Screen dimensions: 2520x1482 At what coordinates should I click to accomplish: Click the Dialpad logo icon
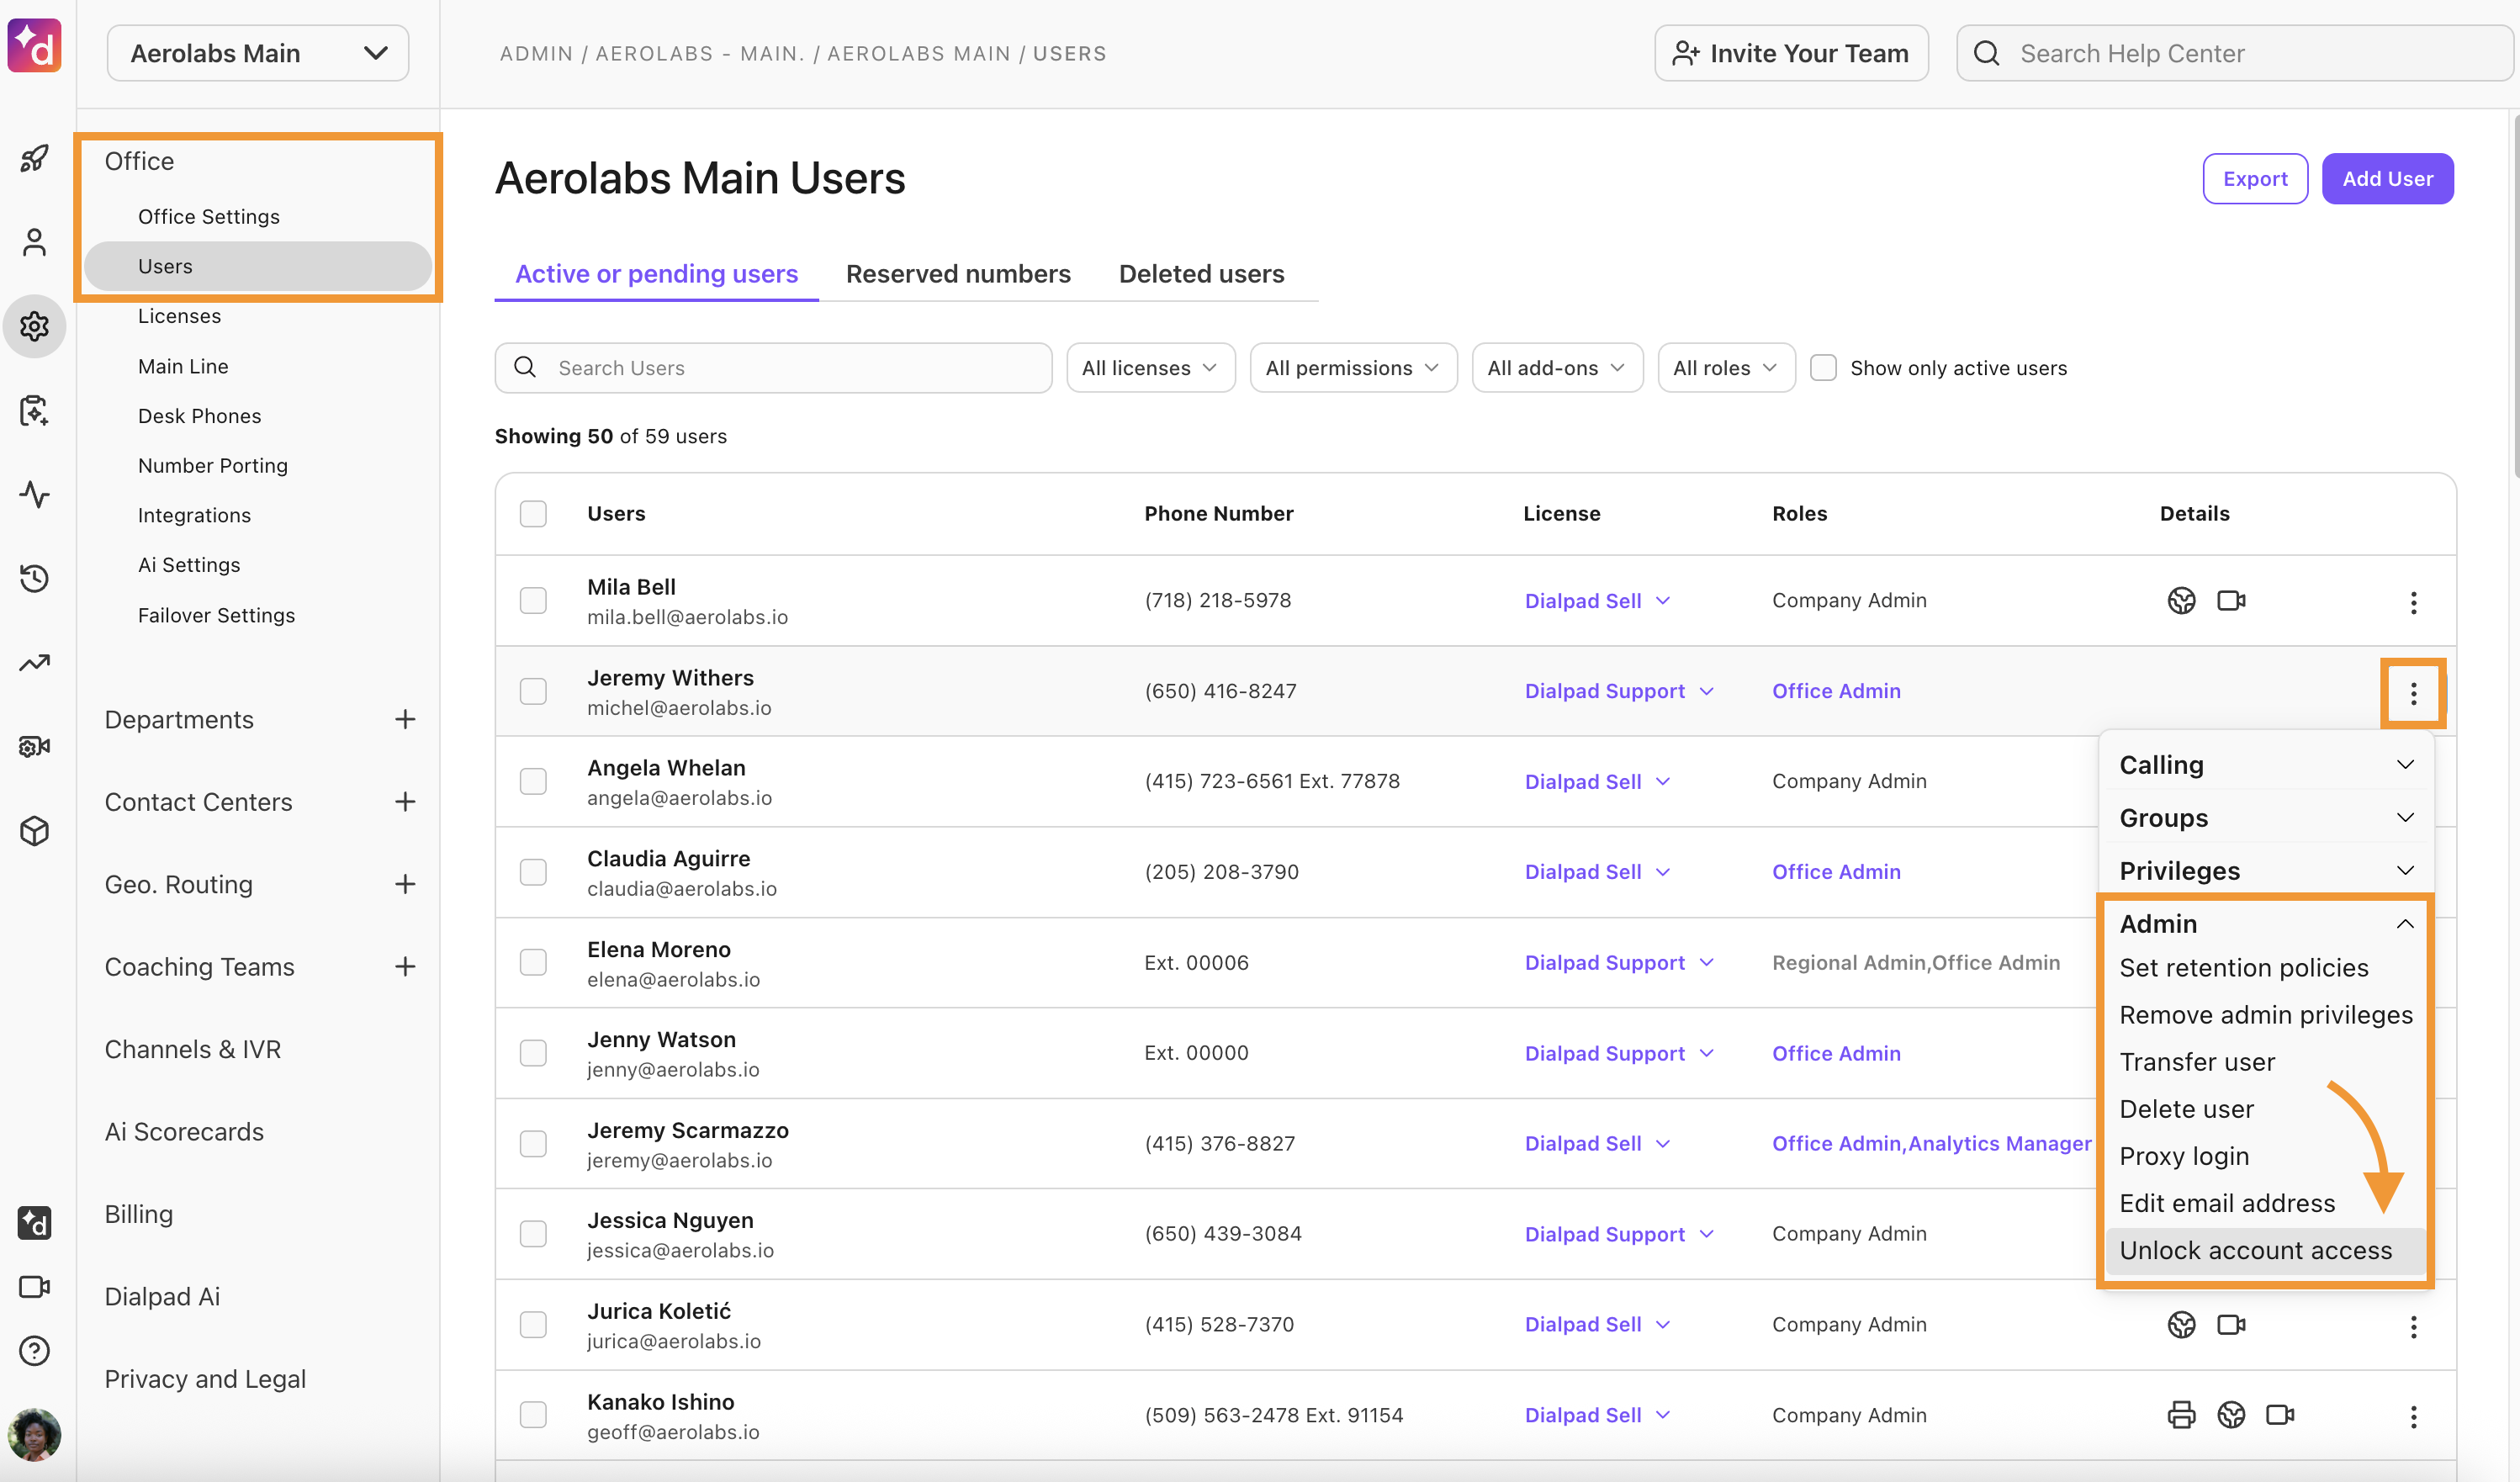34,45
